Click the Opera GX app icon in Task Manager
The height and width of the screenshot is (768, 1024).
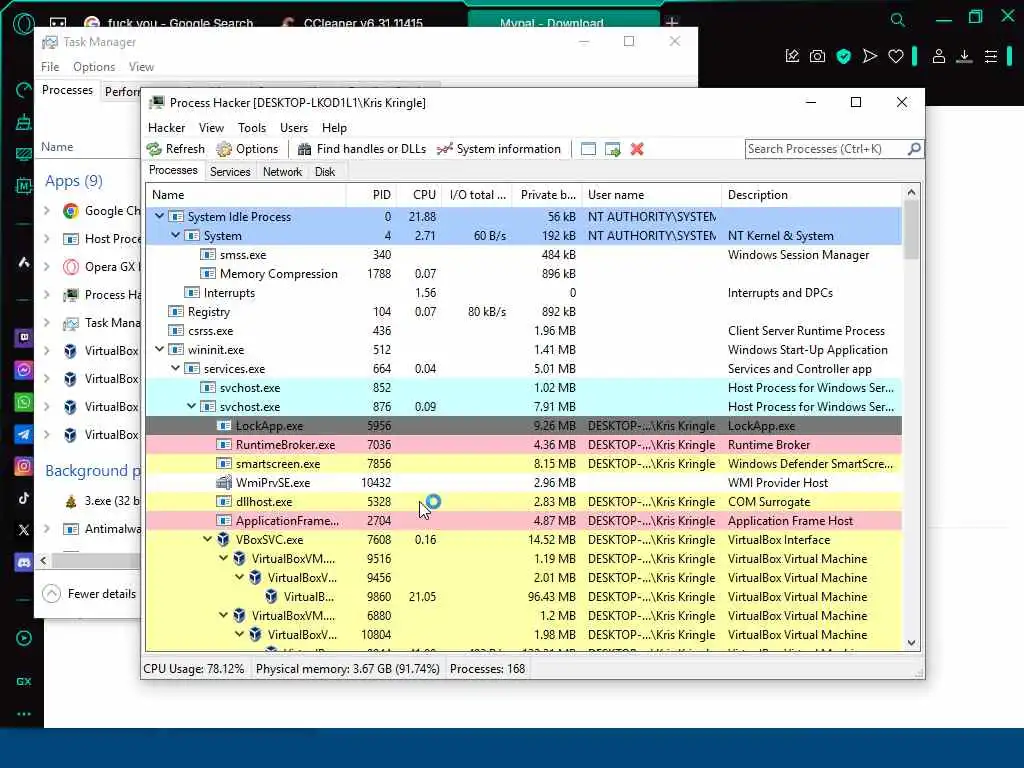[71, 266]
